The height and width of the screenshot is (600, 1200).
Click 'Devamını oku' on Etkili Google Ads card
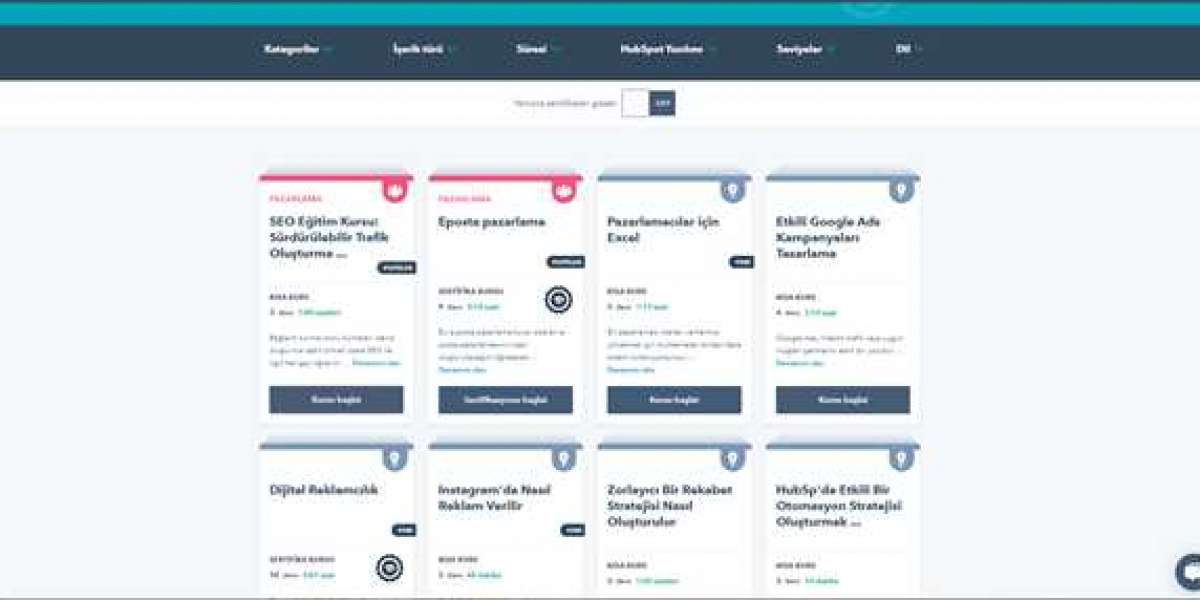800,362
